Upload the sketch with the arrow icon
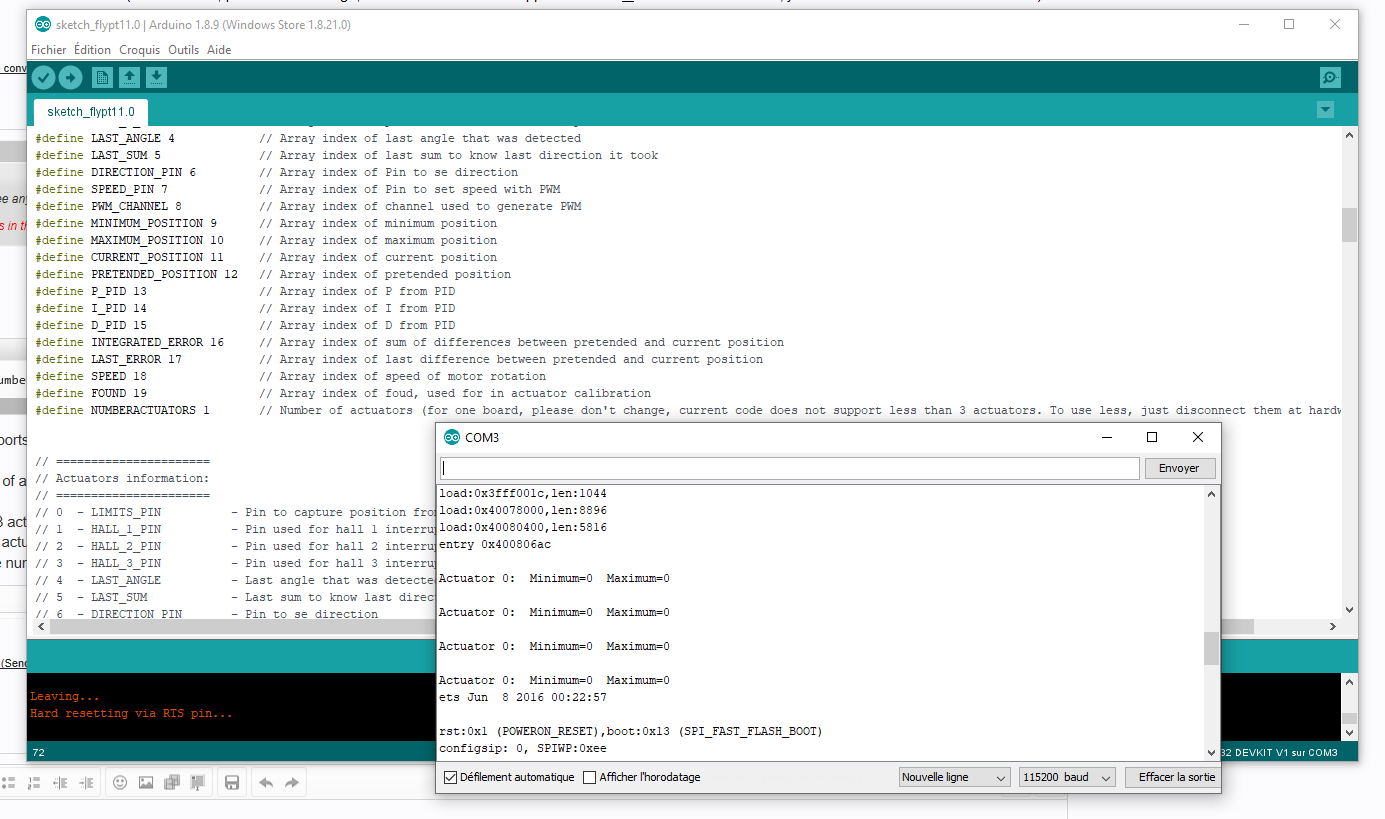This screenshot has width=1385, height=819. point(70,78)
